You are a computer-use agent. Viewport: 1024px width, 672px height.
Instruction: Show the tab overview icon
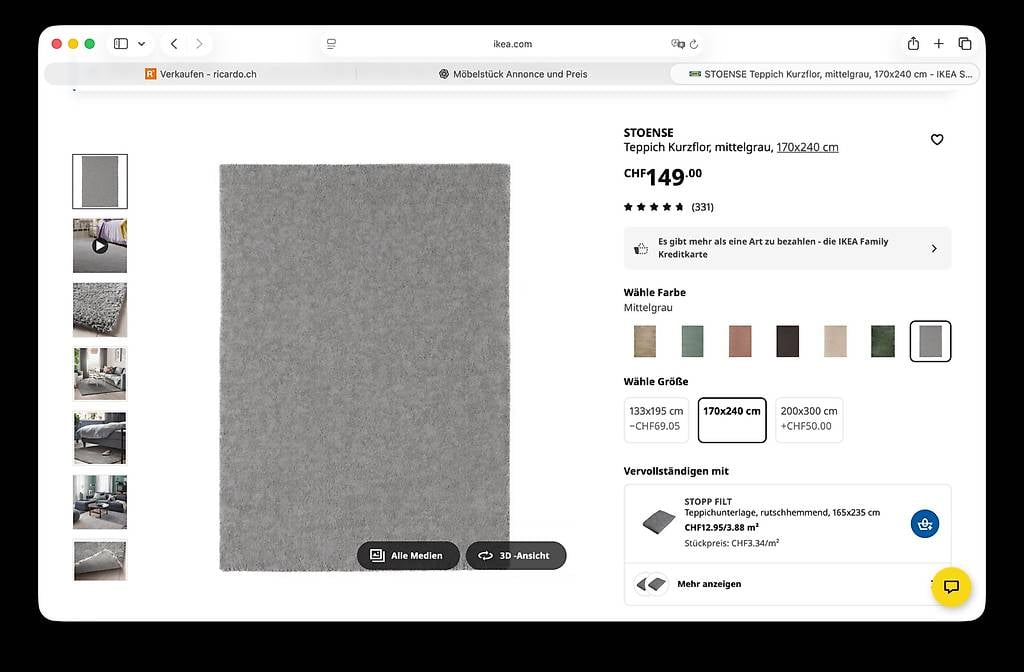point(965,44)
